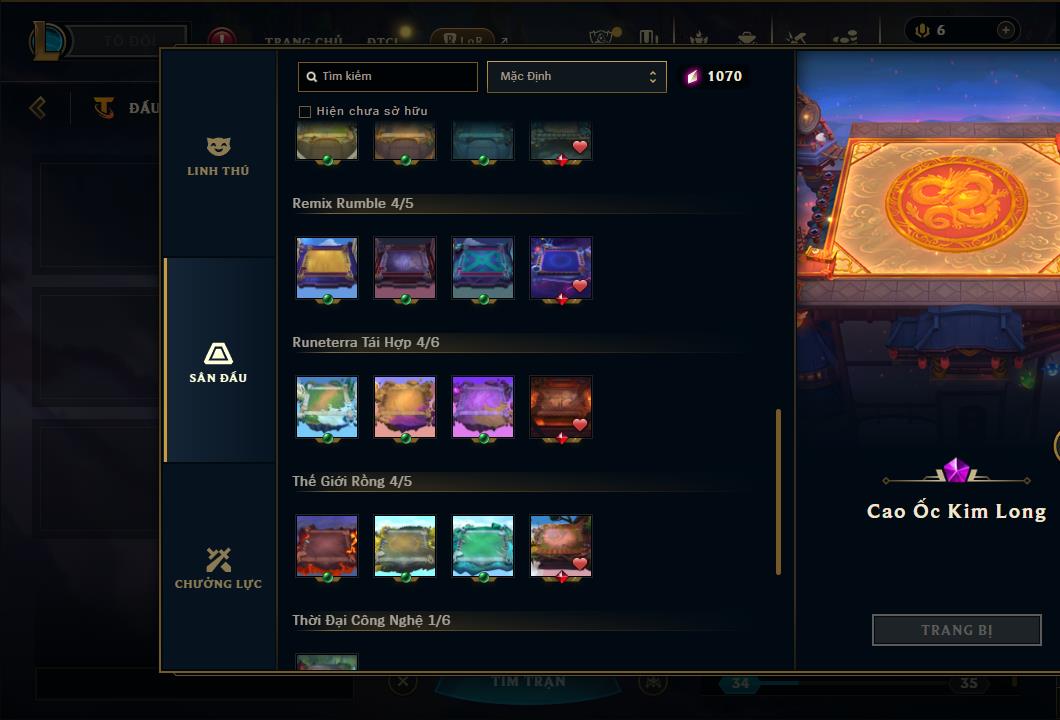The height and width of the screenshot is (720, 1060).
Task: Click the arena list vertical scrollbar
Action: click(x=778, y=491)
